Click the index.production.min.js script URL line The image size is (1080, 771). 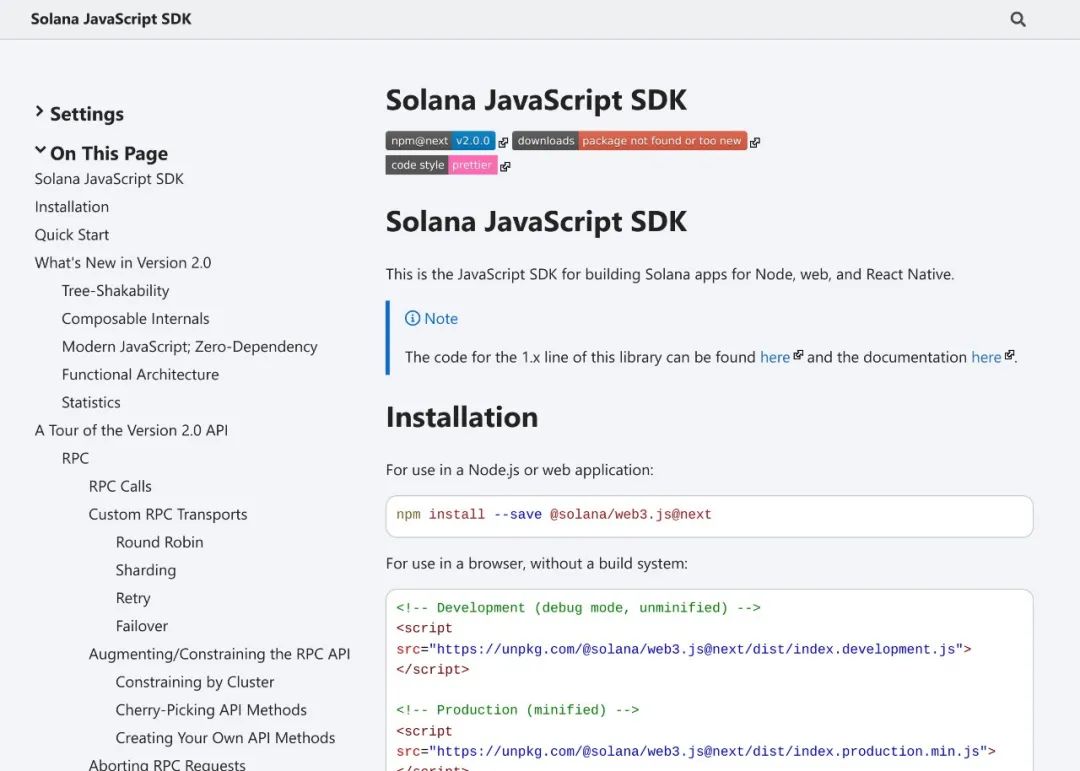696,751
